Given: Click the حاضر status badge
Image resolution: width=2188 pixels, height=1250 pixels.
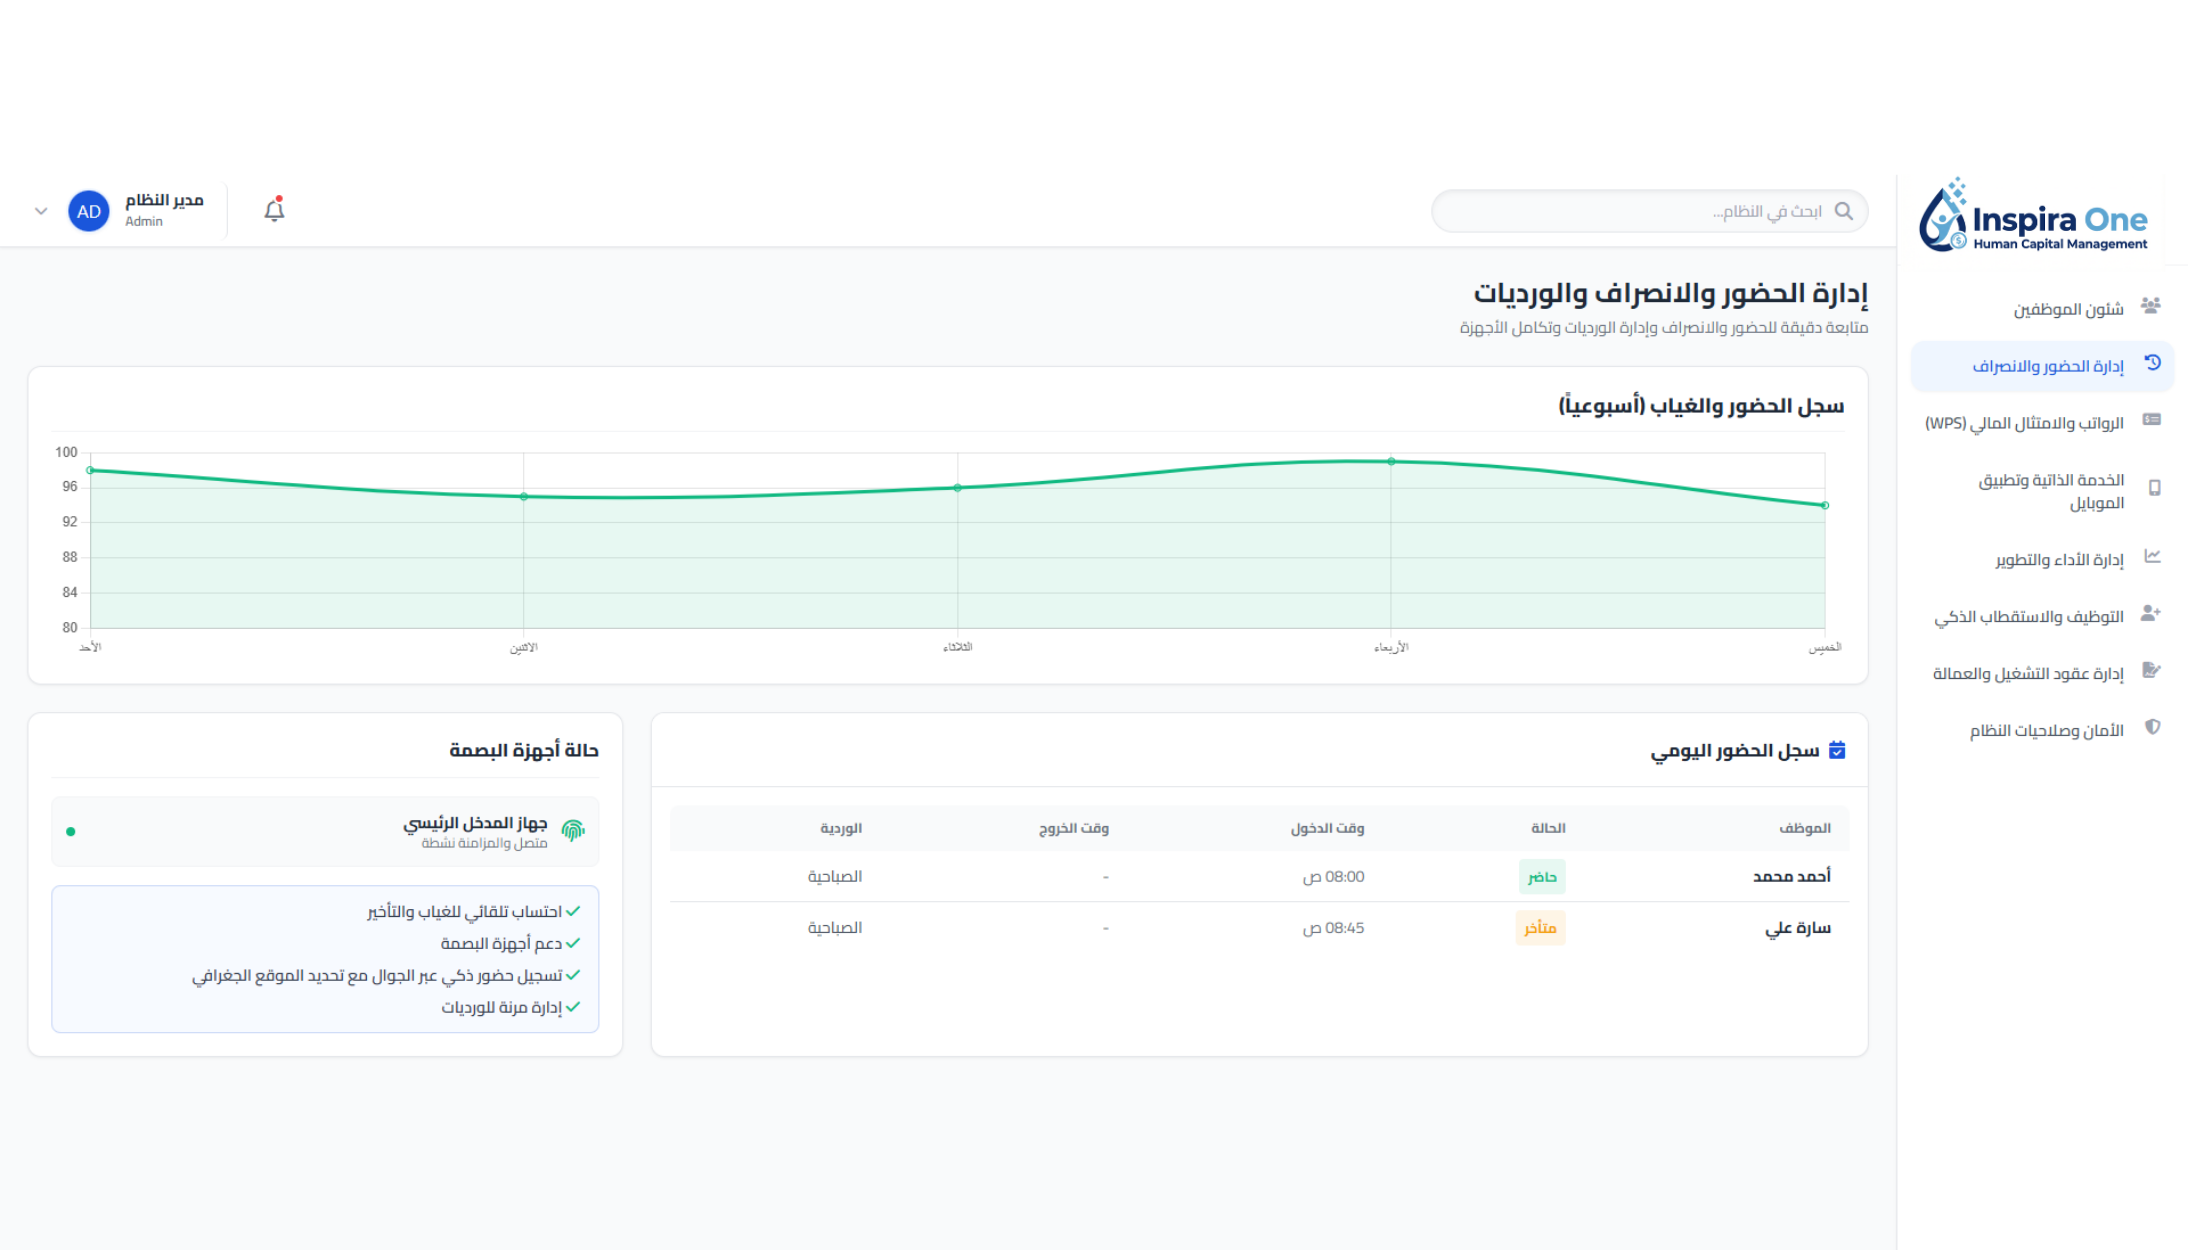Looking at the screenshot, I should pos(1542,877).
